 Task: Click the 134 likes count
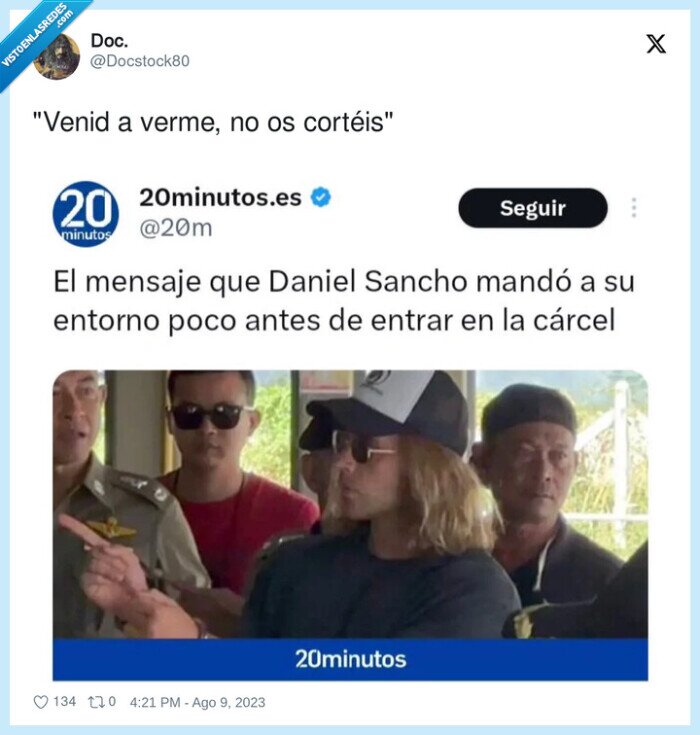pos(64,702)
